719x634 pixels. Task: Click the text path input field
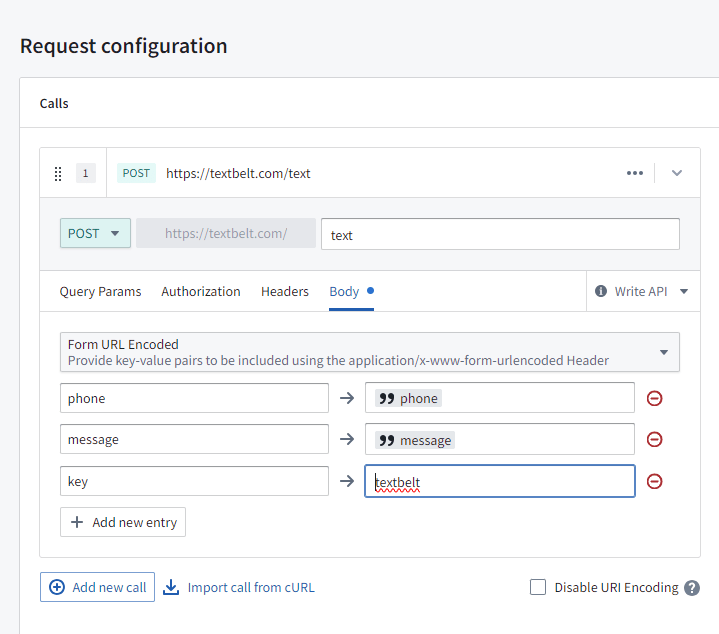[x=500, y=235]
